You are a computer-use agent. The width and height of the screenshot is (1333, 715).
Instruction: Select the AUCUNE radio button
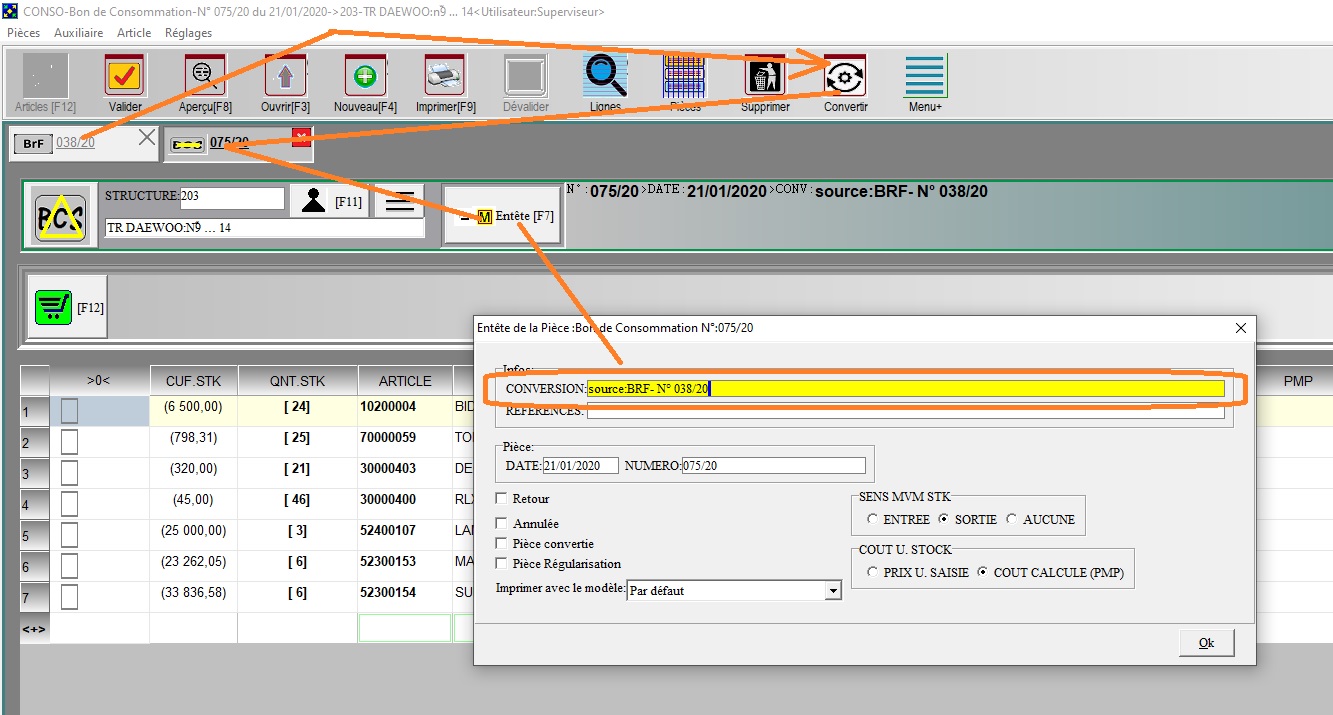pos(1012,519)
